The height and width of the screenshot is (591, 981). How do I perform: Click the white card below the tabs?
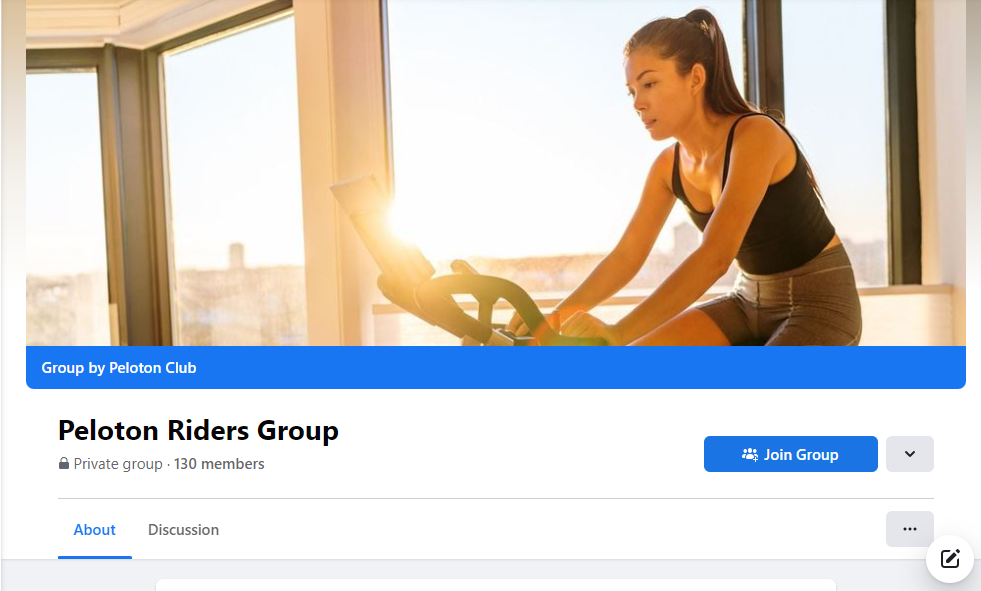[496, 585]
